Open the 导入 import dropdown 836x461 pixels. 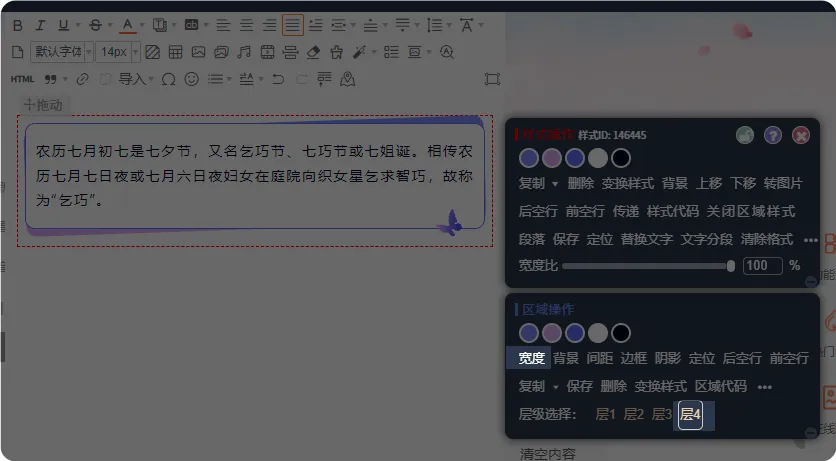pos(136,79)
